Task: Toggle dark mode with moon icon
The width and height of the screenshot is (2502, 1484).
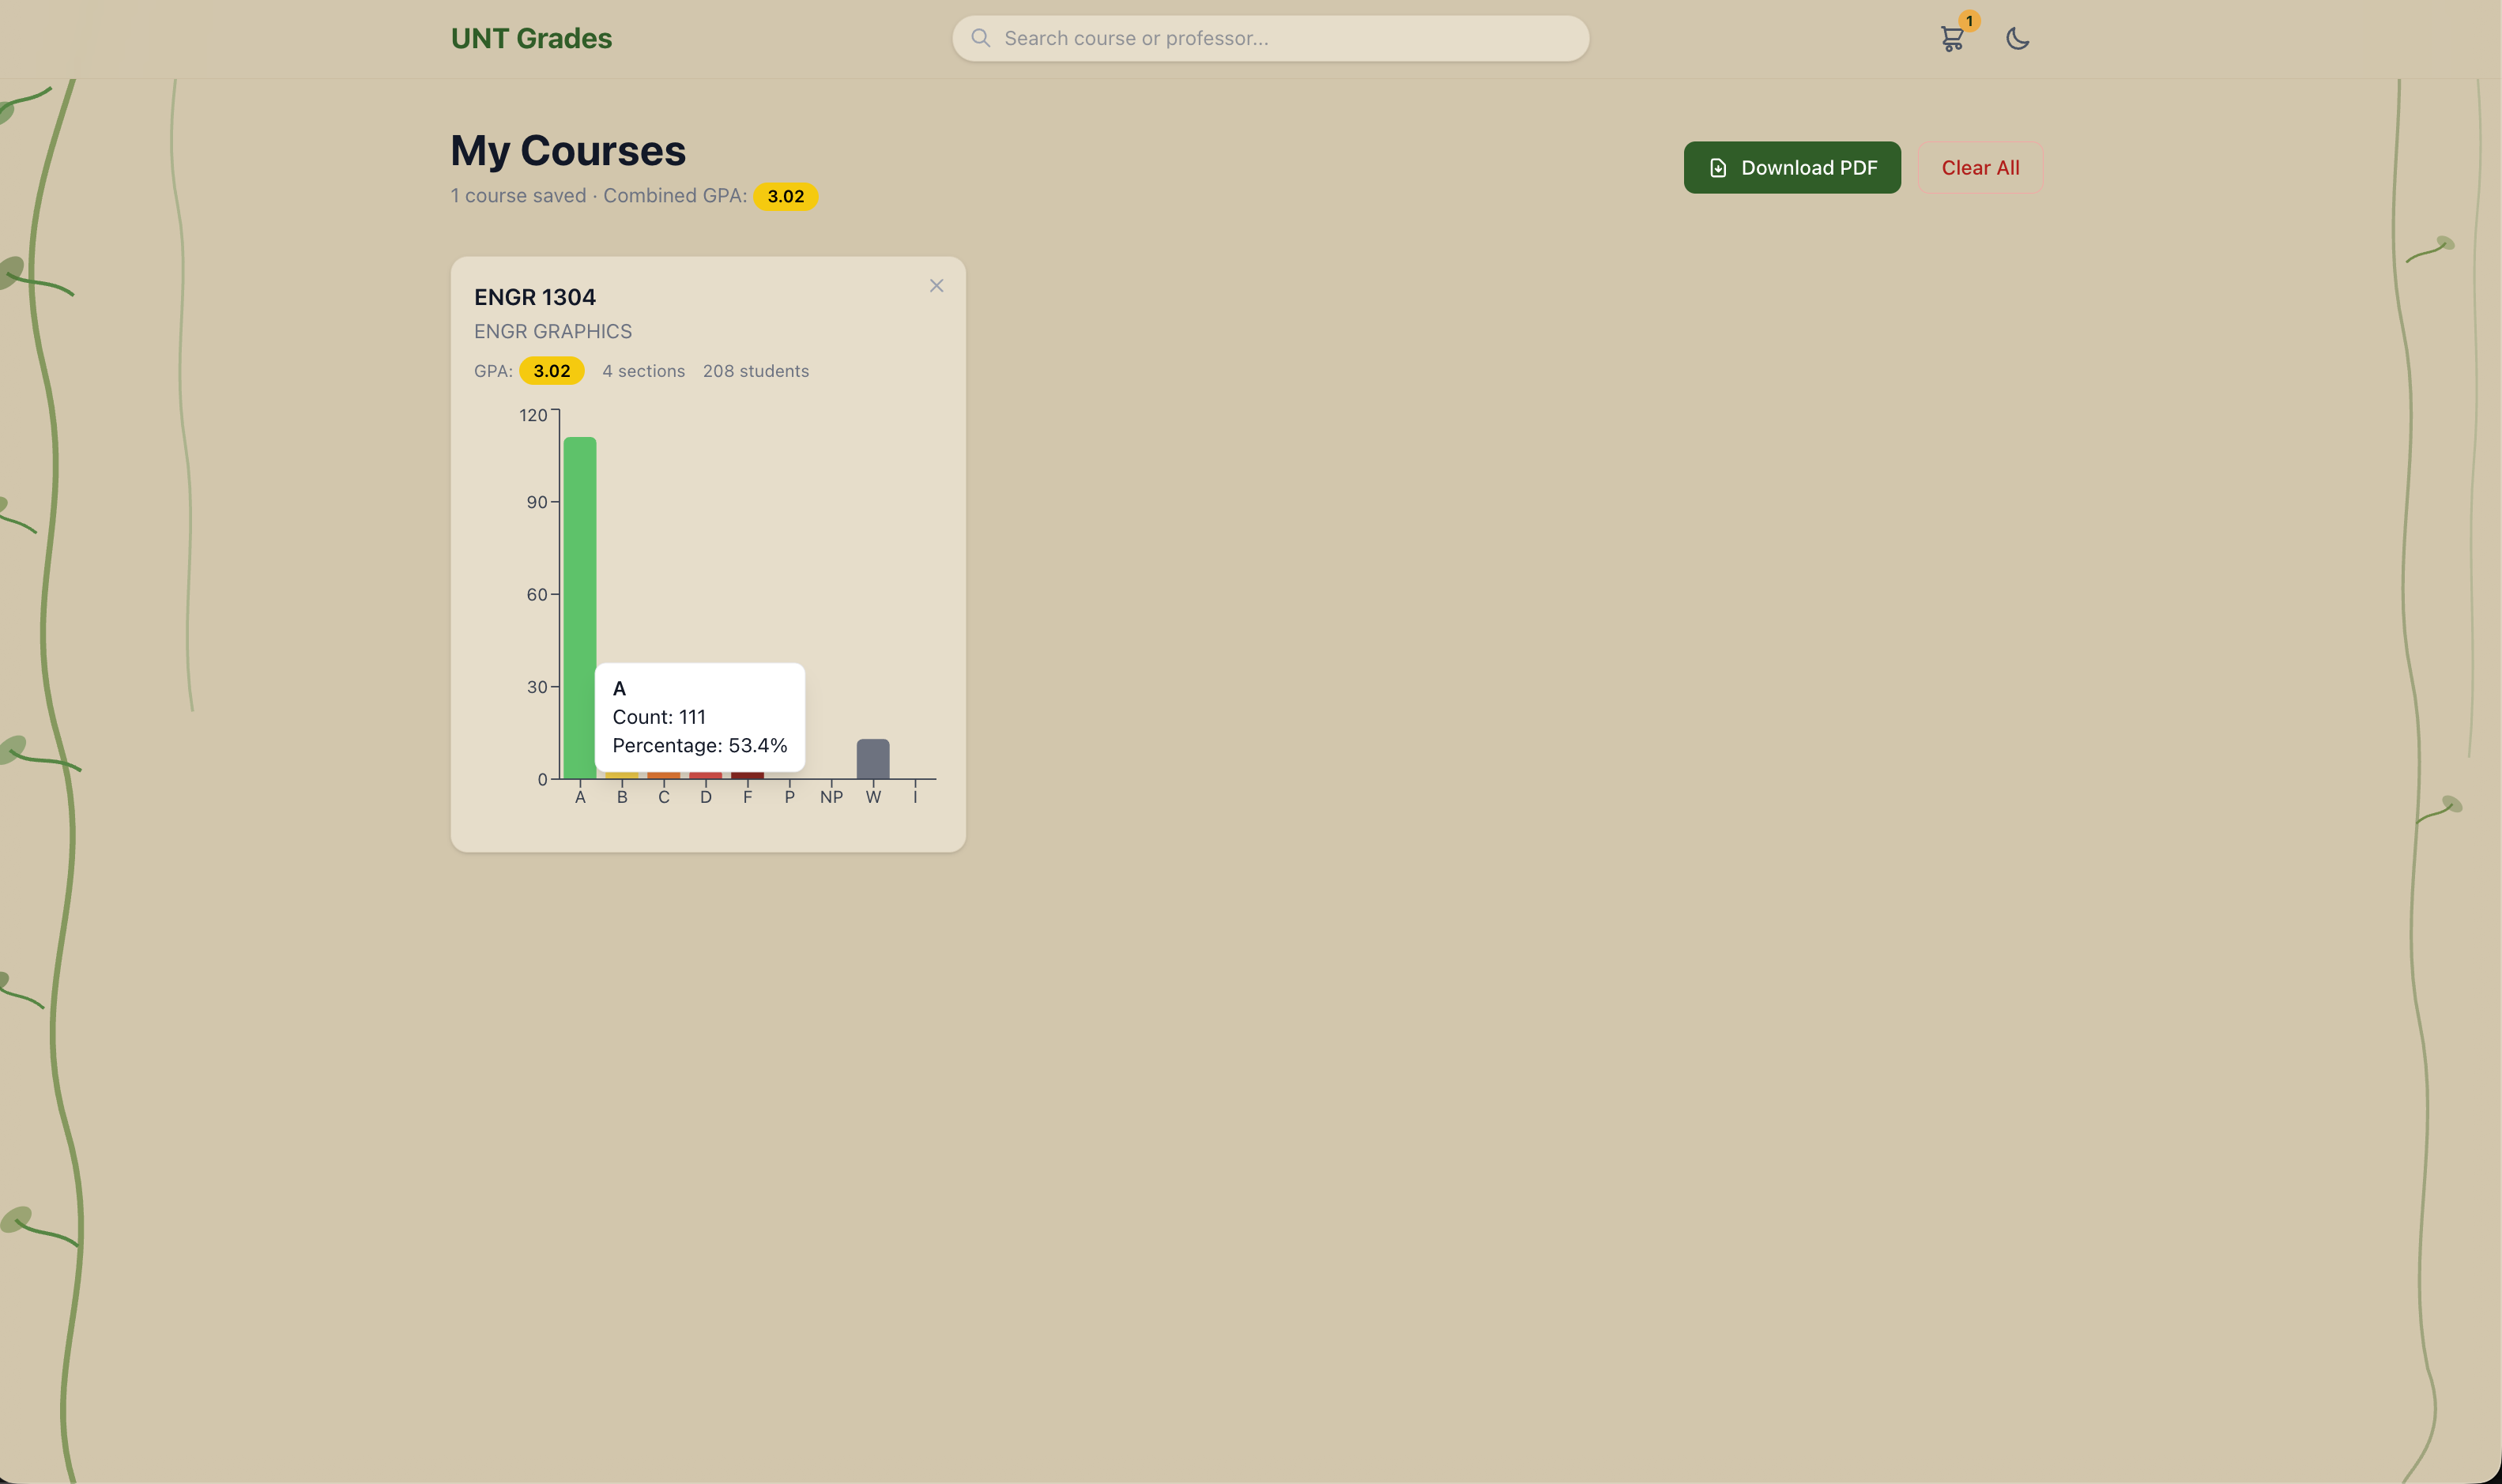Action: point(2017,39)
